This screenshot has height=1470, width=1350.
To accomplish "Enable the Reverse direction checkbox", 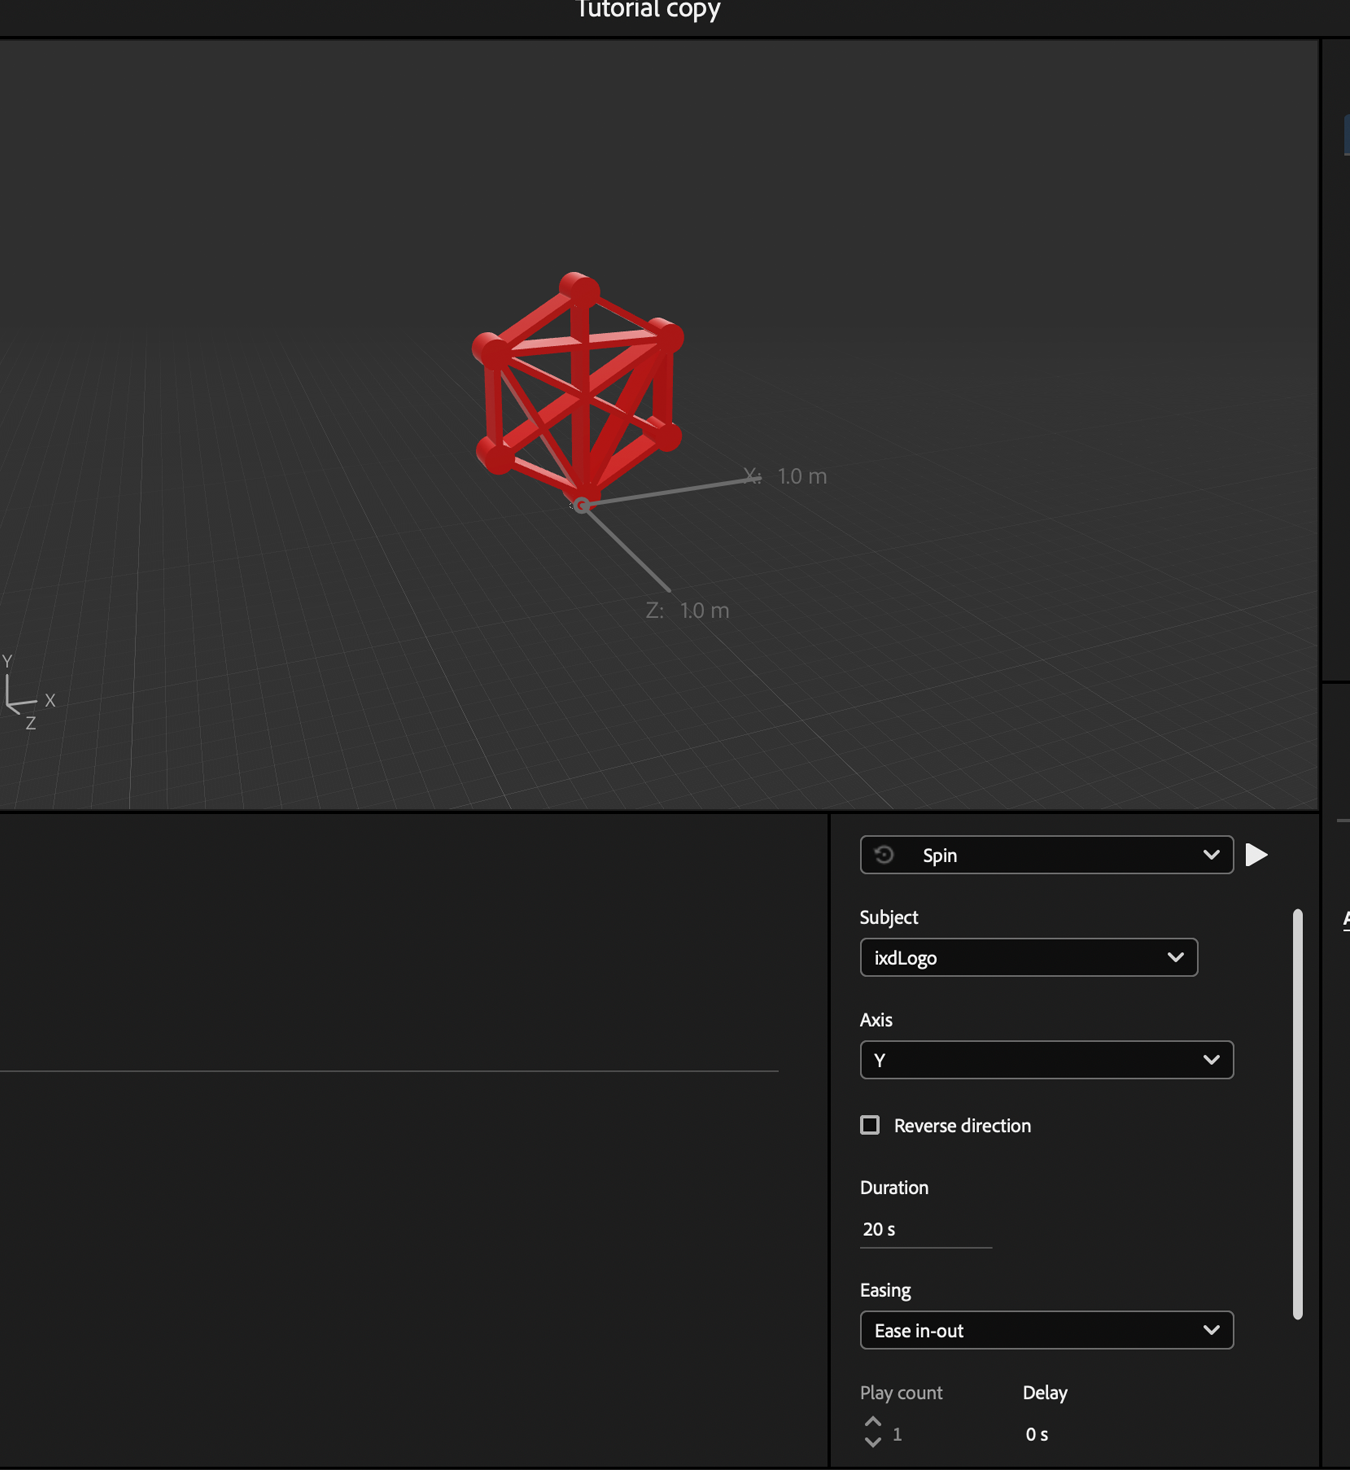I will [869, 1125].
